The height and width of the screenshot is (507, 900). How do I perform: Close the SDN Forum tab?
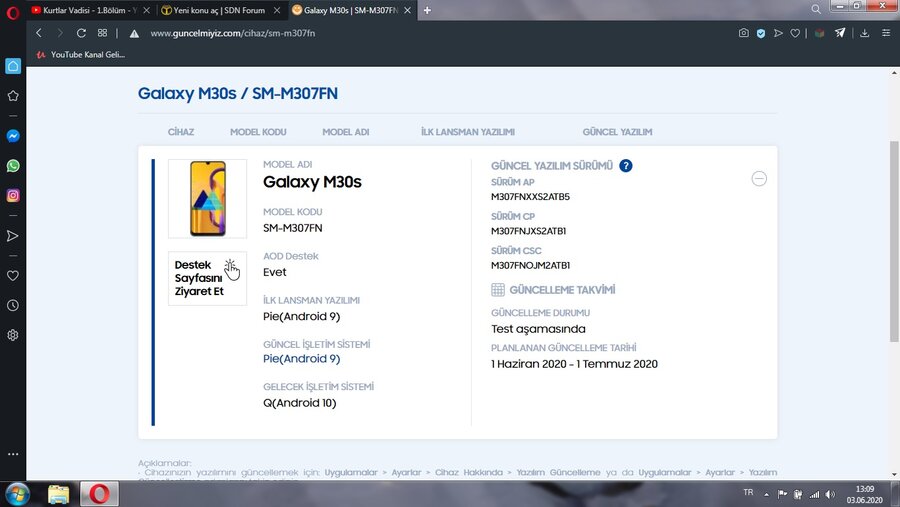pos(277,10)
